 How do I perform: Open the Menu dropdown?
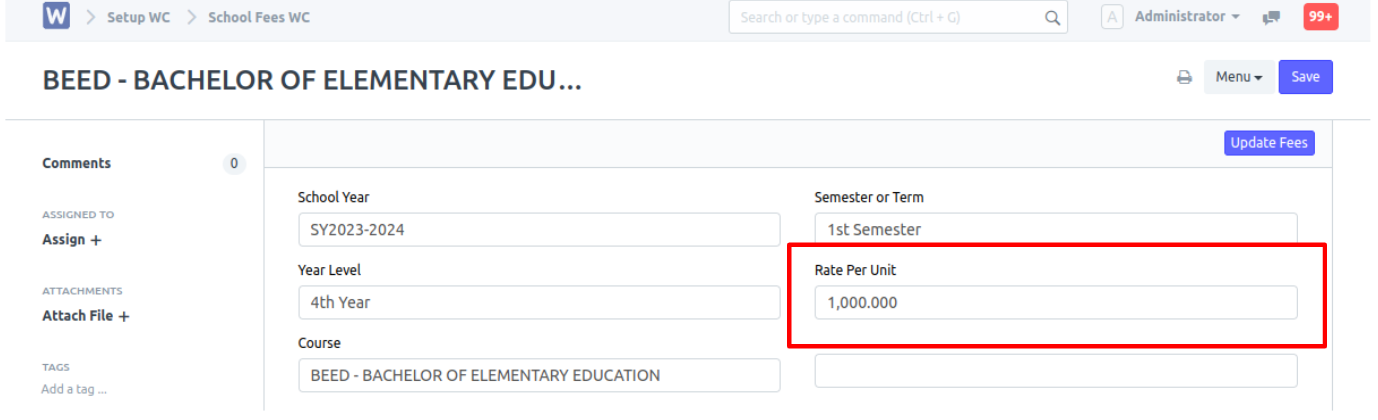pos(1239,77)
